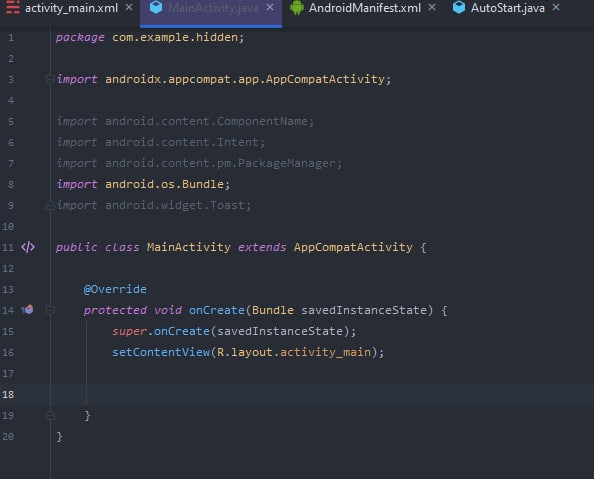The height and width of the screenshot is (479, 594).
Task: Click the @Override annotation
Action: pos(115,290)
